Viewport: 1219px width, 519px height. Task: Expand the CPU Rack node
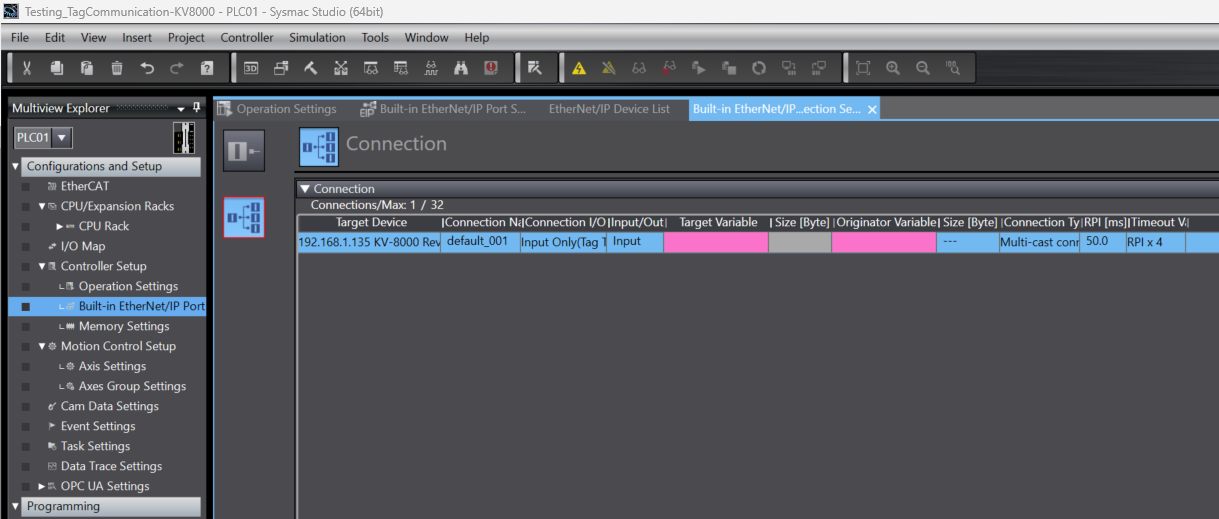click(x=60, y=226)
